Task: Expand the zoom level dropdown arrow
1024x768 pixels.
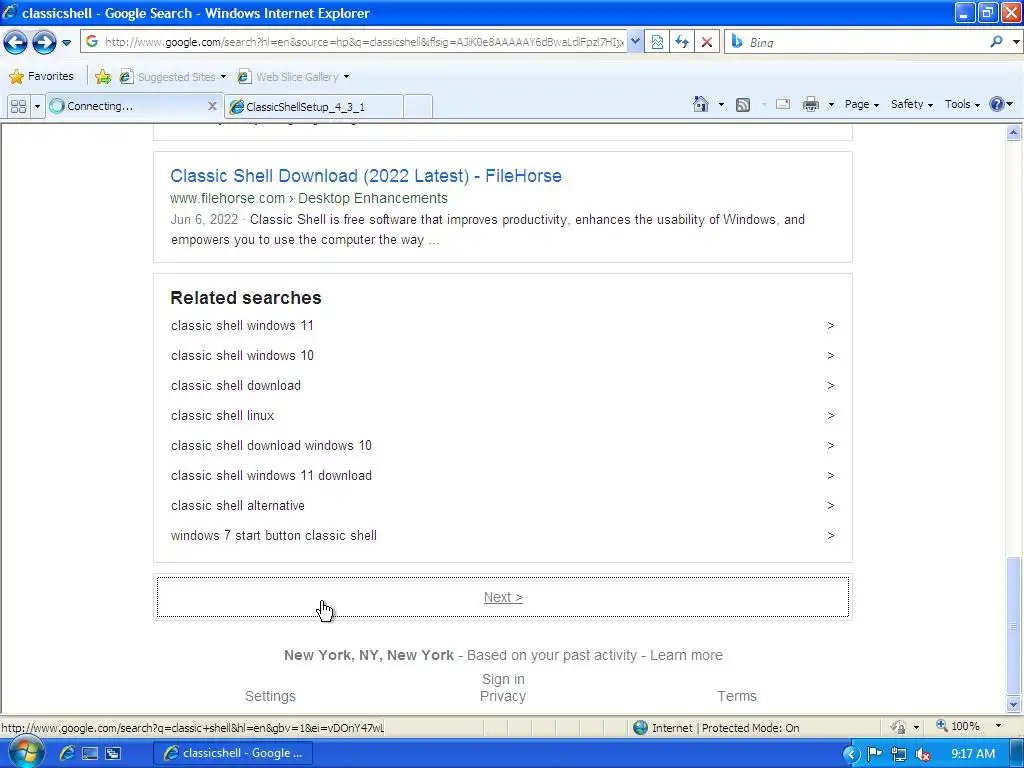Action: pyautogui.click(x=998, y=726)
